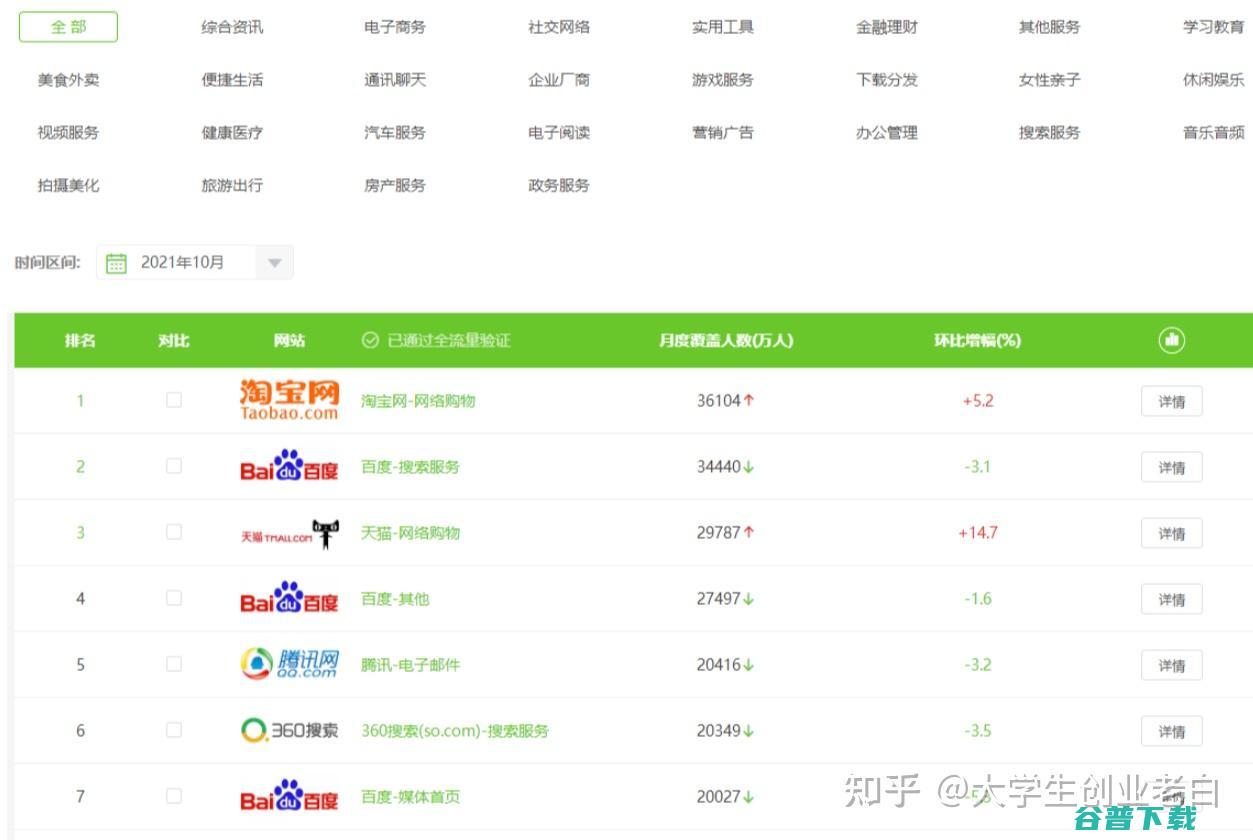Expand the month selector dropdown arrow

pyautogui.click(x=274, y=262)
